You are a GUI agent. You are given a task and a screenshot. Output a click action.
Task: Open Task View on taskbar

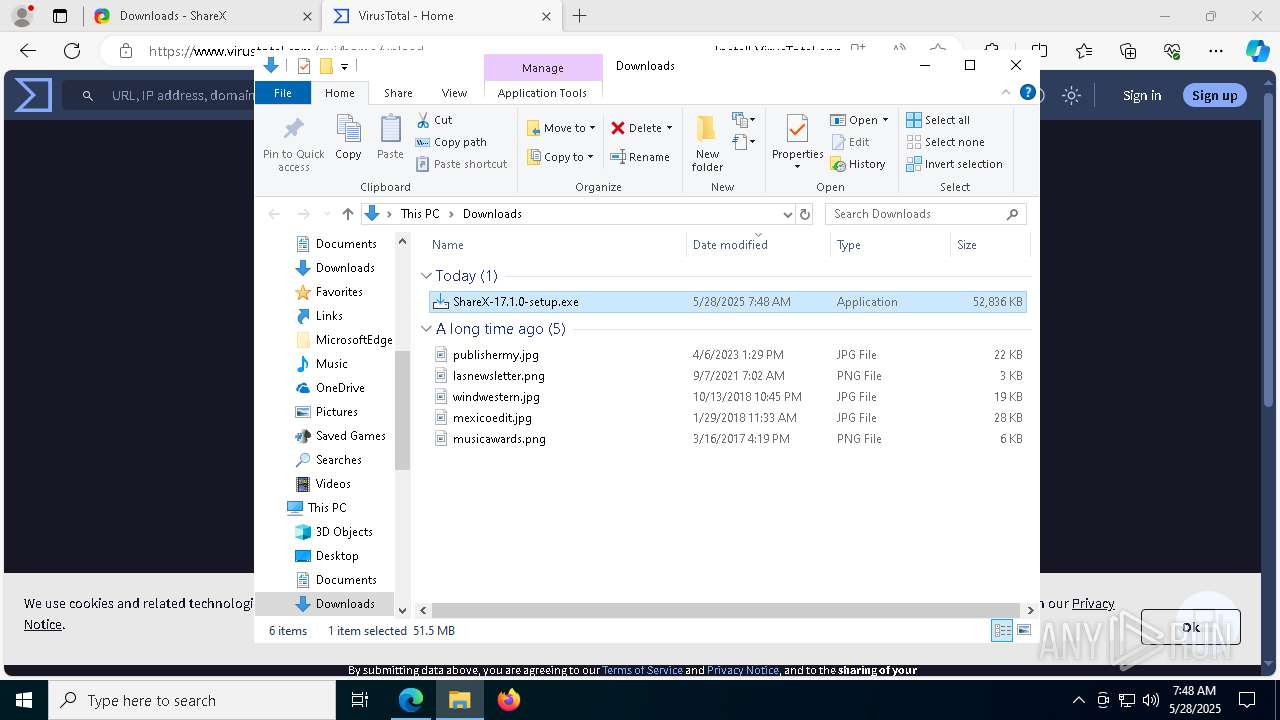(361, 700)
